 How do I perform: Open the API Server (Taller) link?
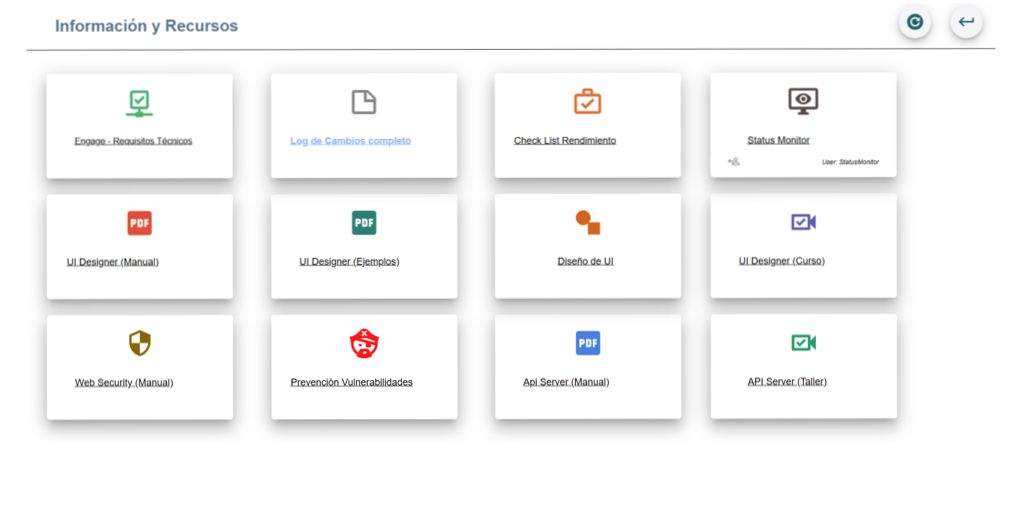coord(787,382)
